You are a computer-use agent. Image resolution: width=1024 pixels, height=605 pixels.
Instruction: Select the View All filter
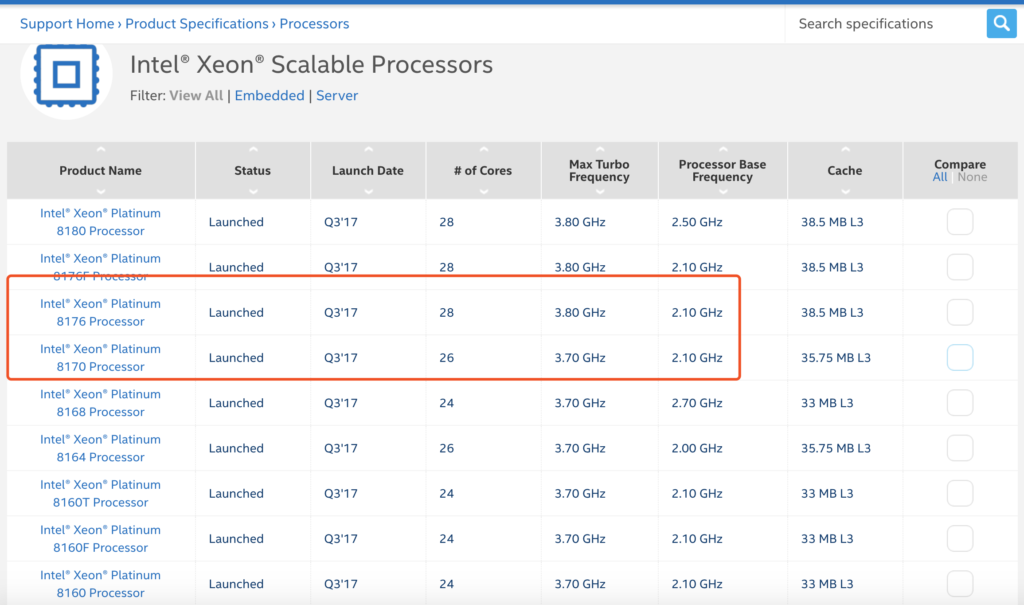(196, 95)
